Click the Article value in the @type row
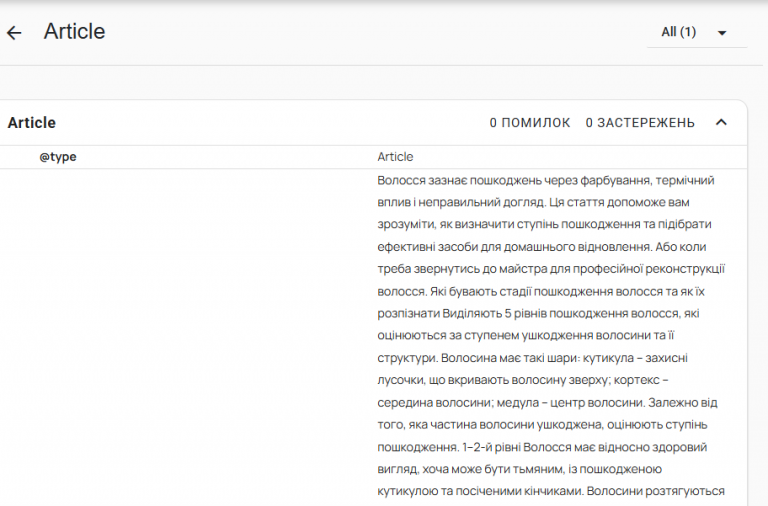 point(395,157)
